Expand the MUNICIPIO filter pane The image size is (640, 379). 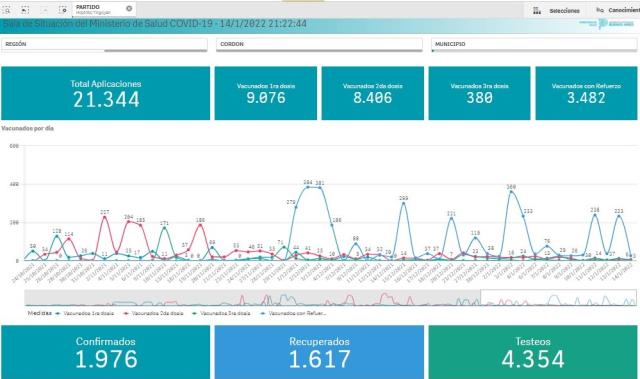pos(534,44)
